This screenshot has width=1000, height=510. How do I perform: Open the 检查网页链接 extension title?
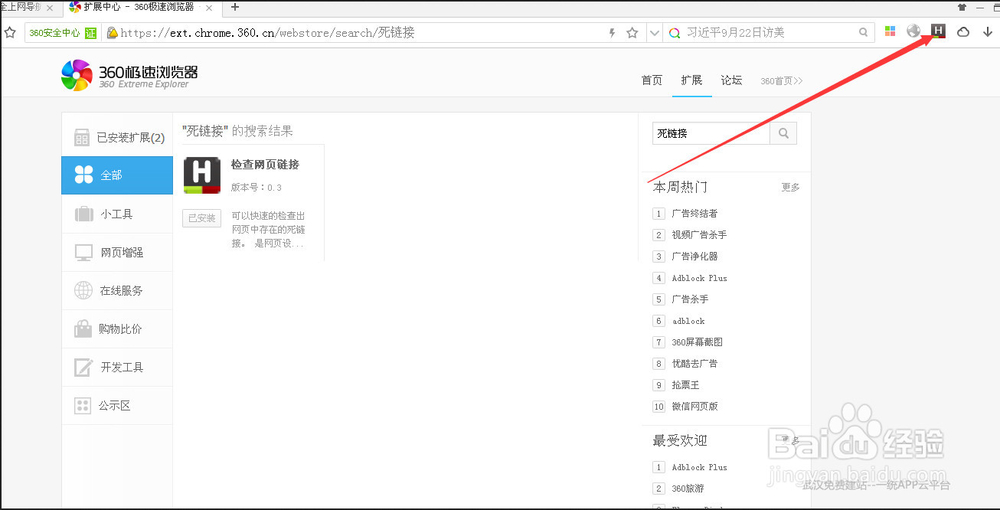click(265, 164)
